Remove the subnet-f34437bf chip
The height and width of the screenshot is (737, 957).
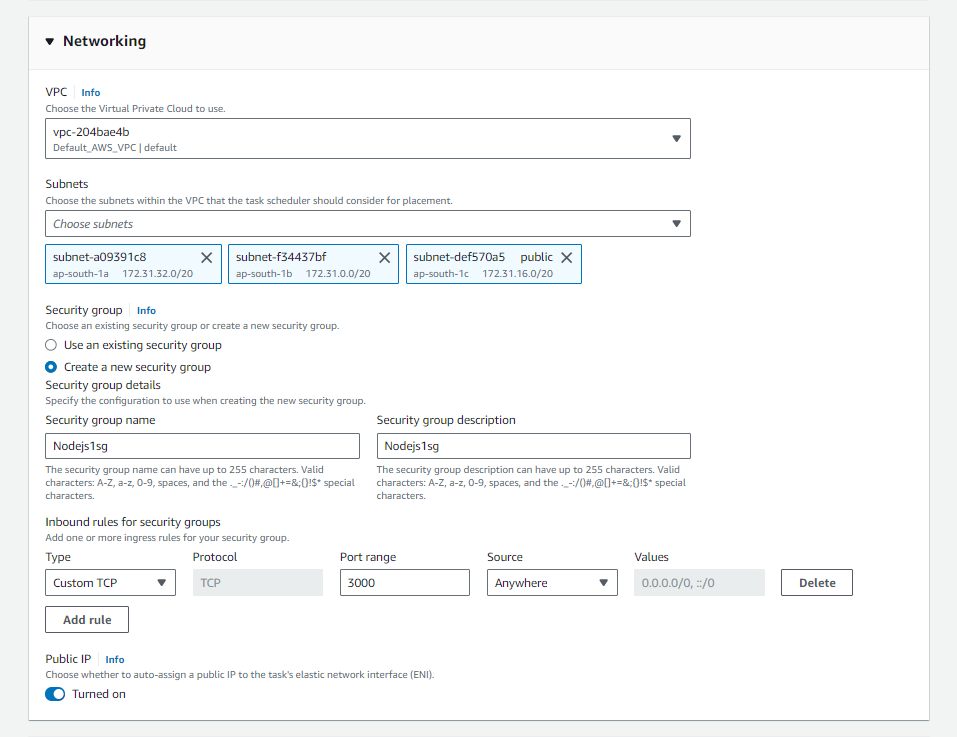click(384, 257)
